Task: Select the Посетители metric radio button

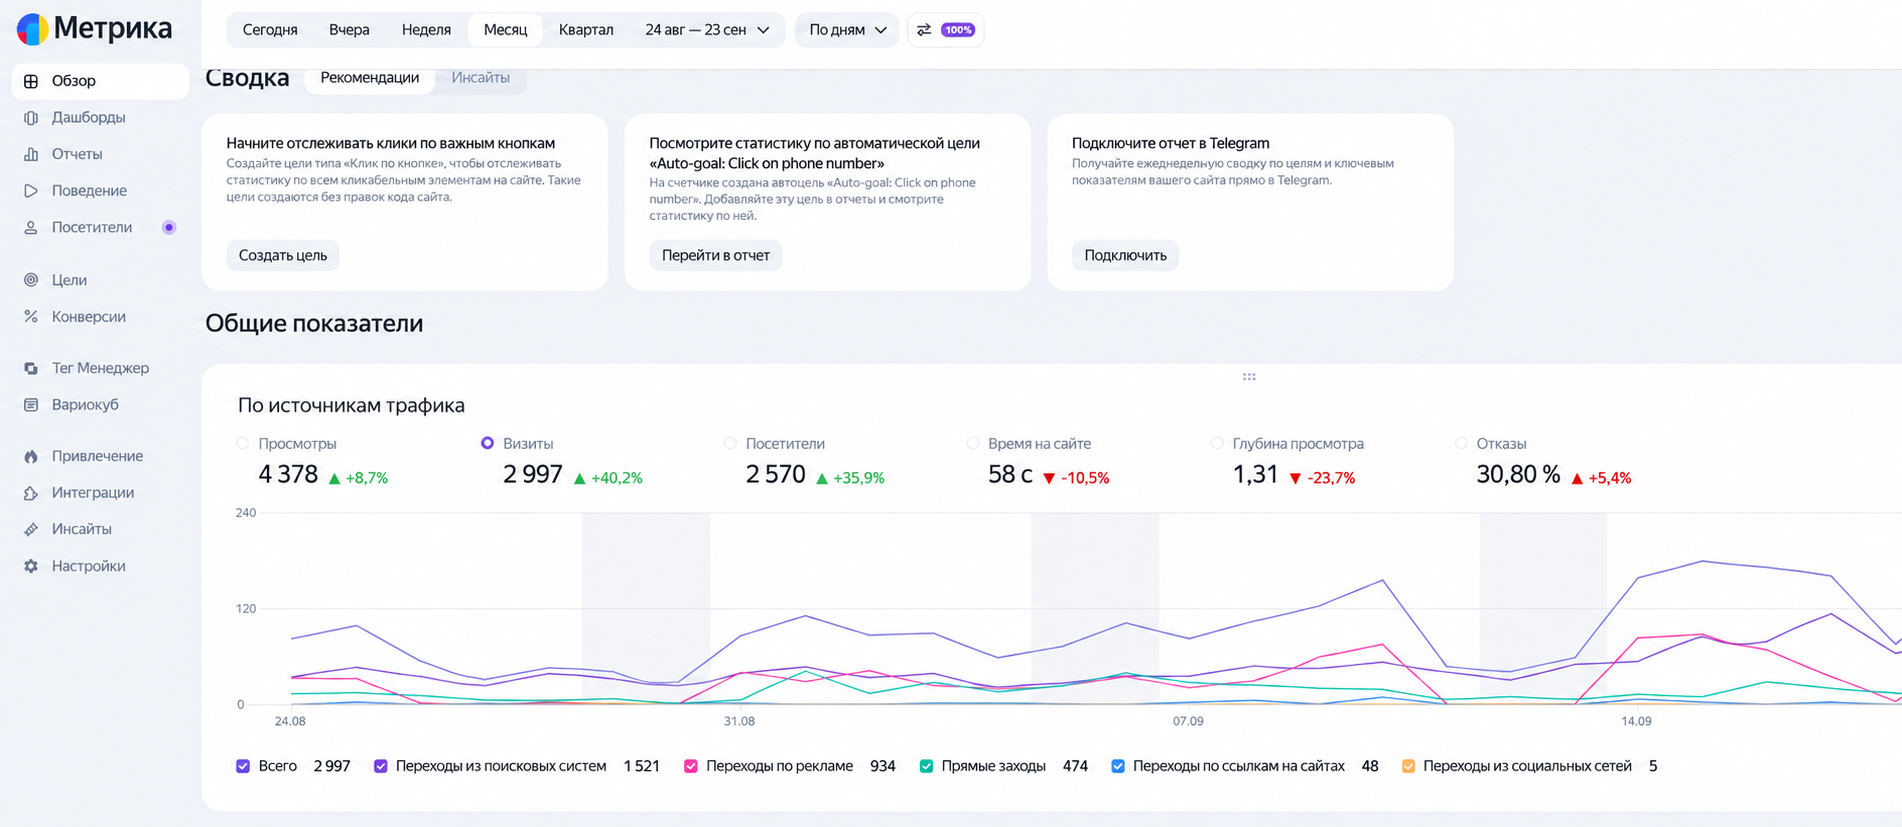Action: tap(730, 443)
